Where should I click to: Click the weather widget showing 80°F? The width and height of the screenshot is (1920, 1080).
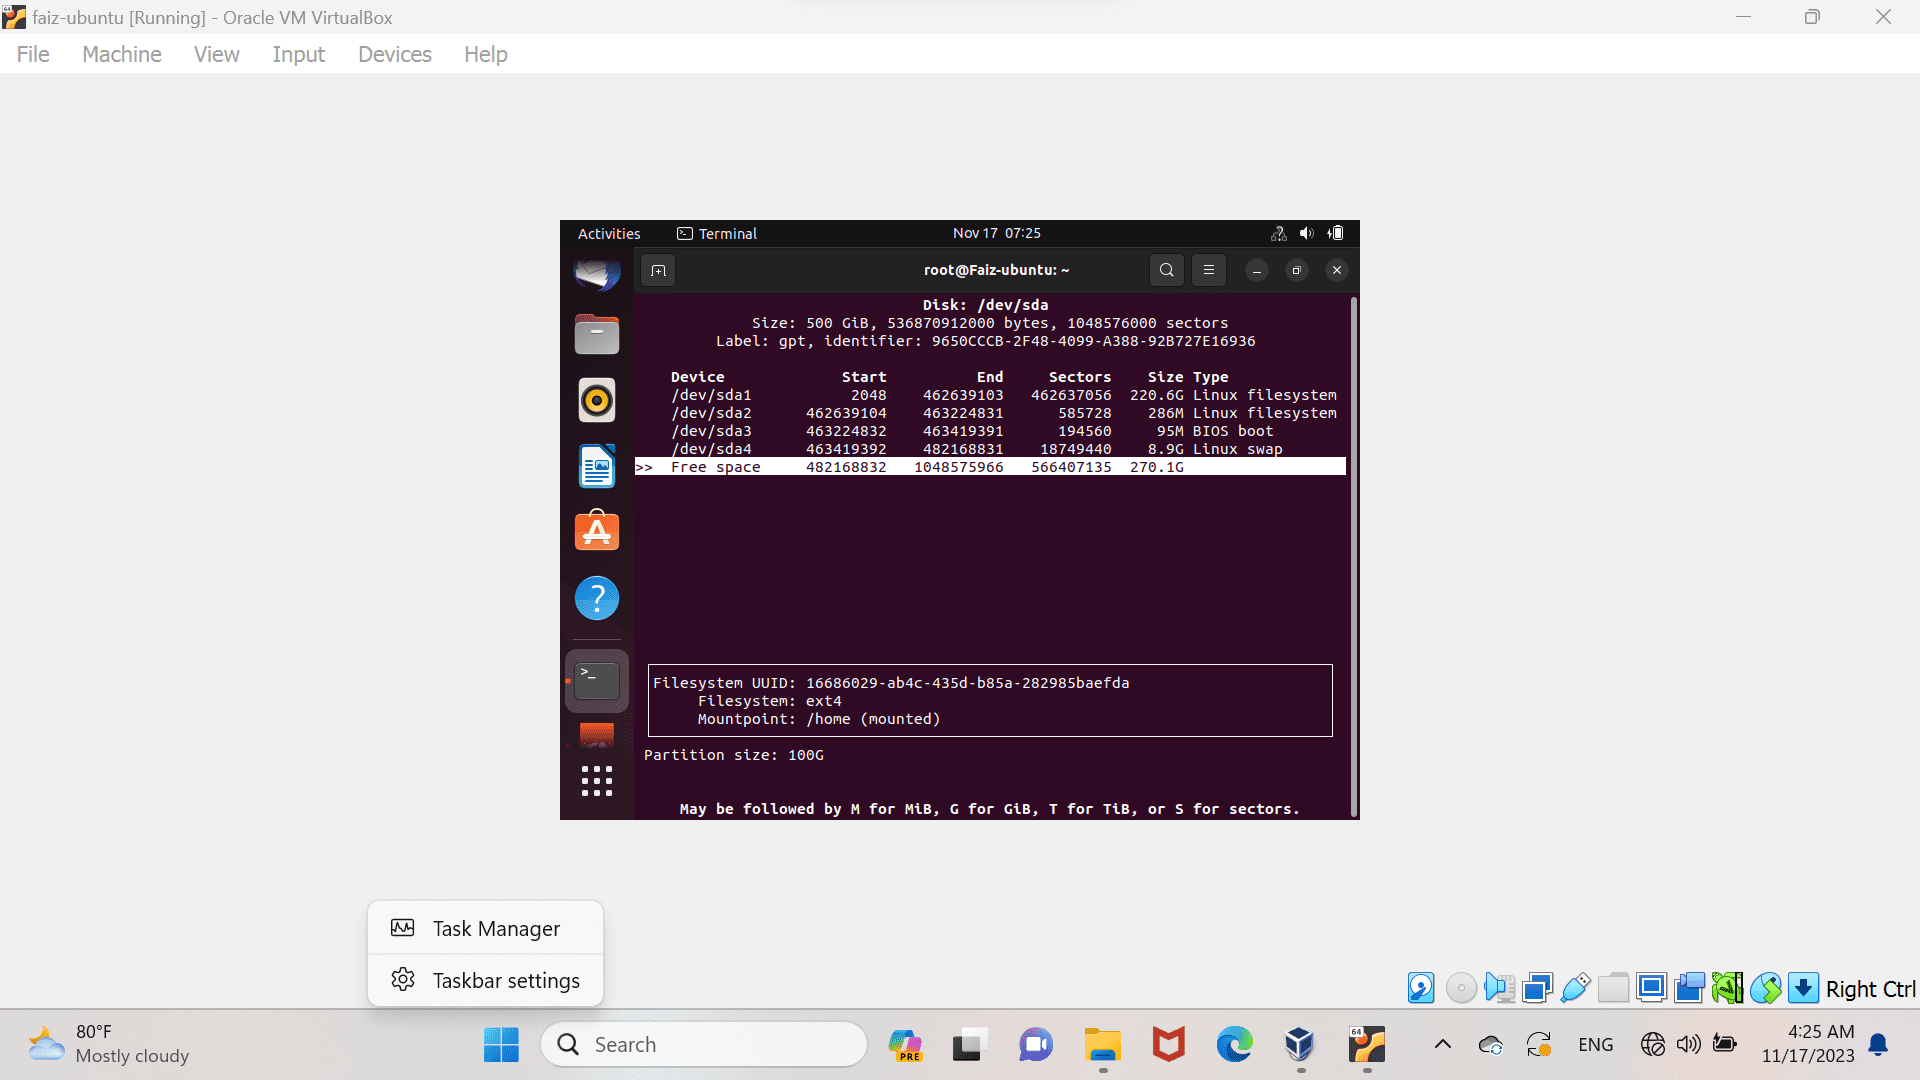coord(108,1044)
